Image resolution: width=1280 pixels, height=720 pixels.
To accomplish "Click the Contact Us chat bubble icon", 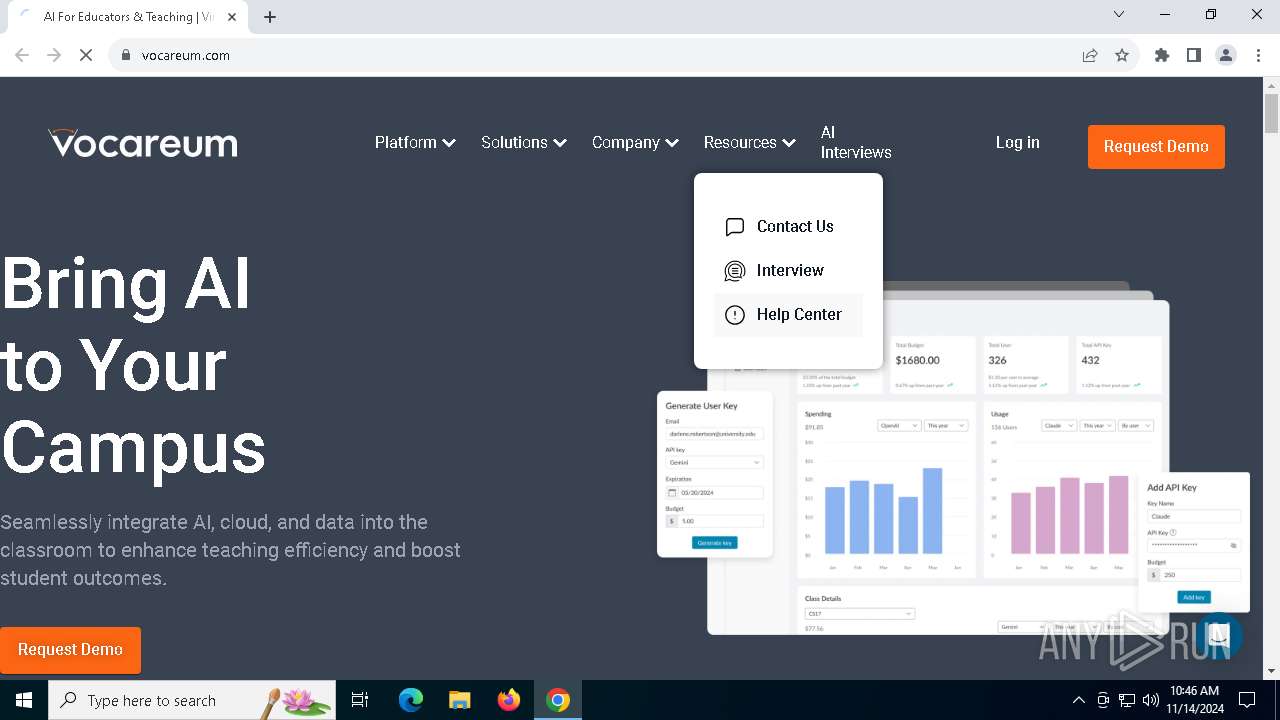I will tap(735, 227).
